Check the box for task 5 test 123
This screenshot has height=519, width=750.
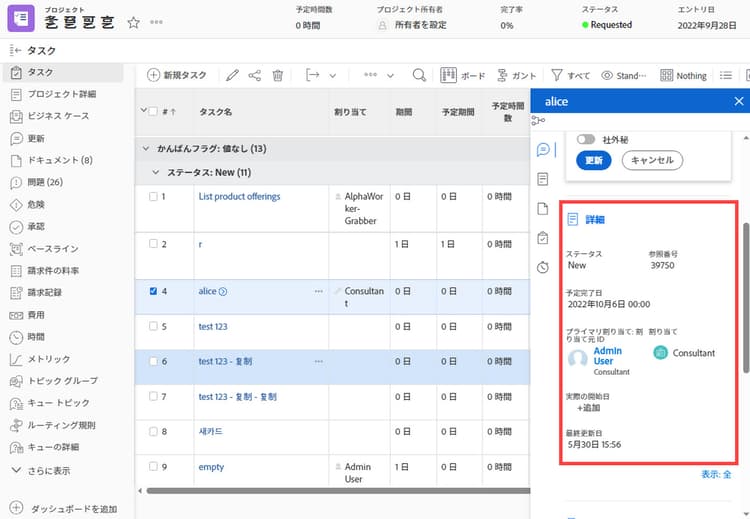(153, 326)
